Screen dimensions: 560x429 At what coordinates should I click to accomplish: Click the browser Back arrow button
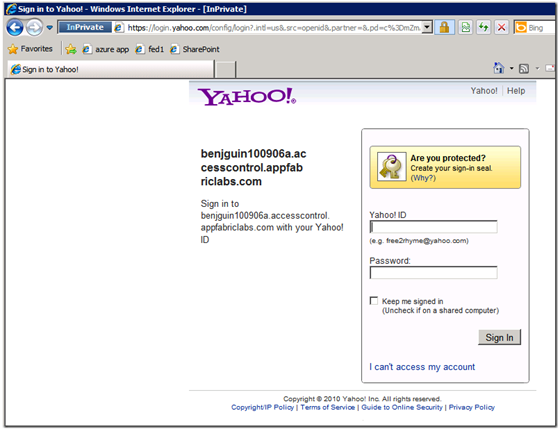(15, 28)
